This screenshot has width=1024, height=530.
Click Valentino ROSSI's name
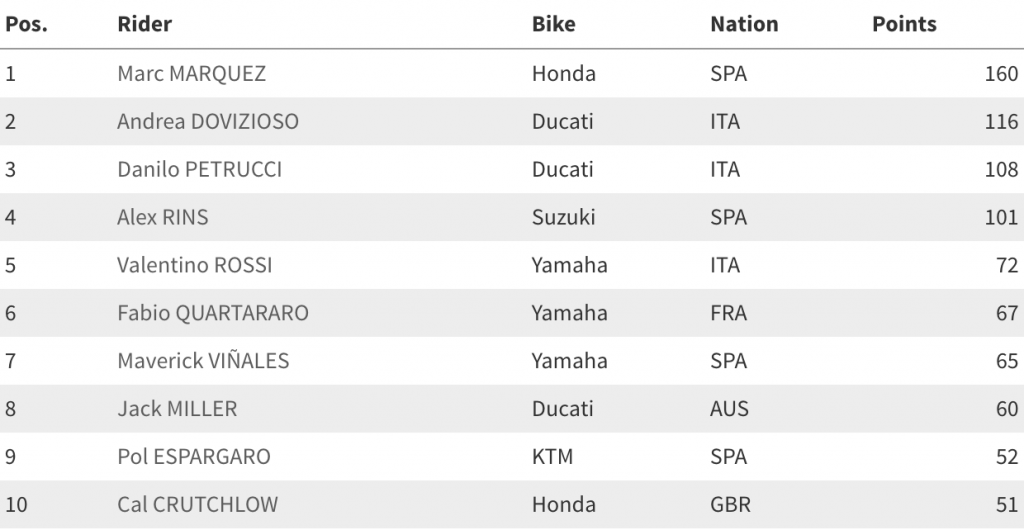click(194, 266)
